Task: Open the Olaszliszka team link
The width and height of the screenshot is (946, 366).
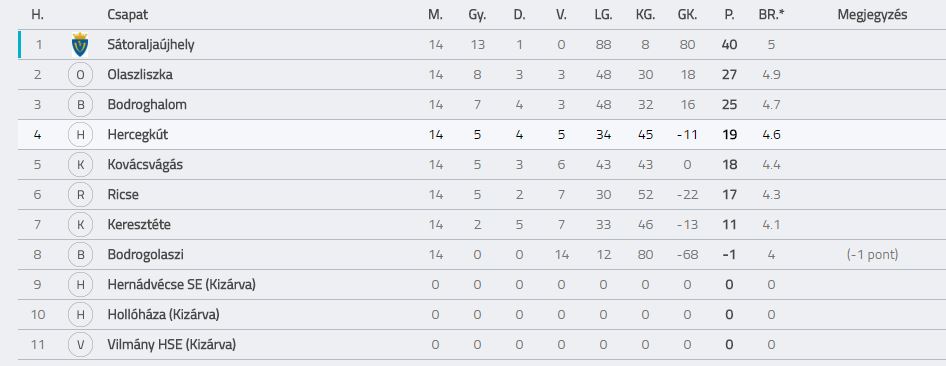Action: [140, 75]
